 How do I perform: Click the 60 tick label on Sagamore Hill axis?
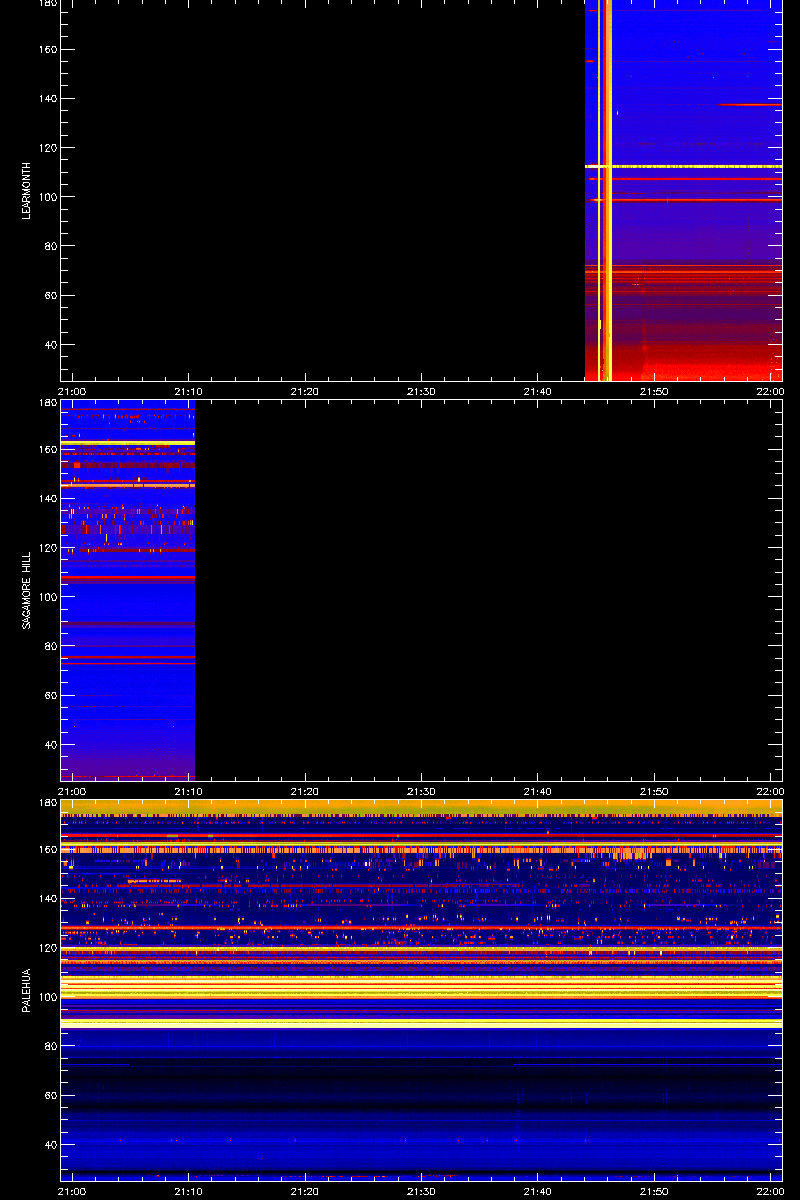[x=49, y=696]
